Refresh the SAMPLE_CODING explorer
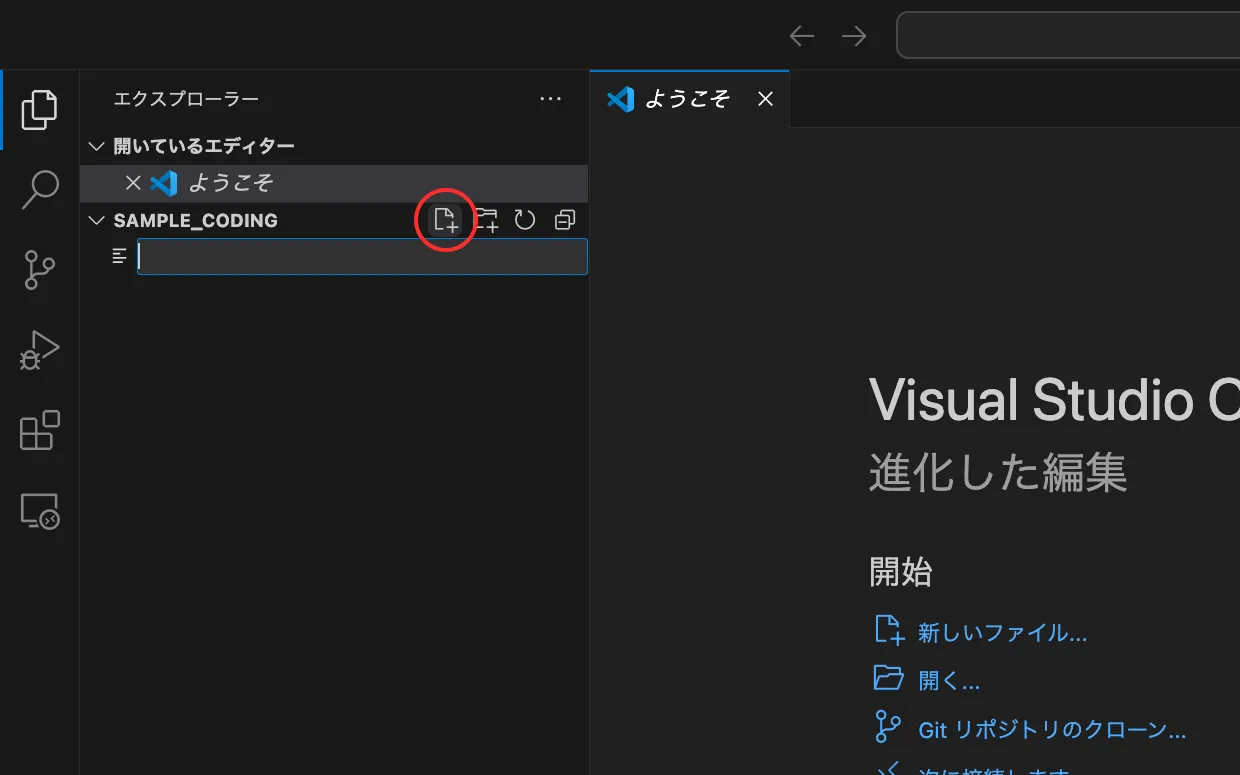The width and height of the screenshot is (1240, 775). pos(525,220)
